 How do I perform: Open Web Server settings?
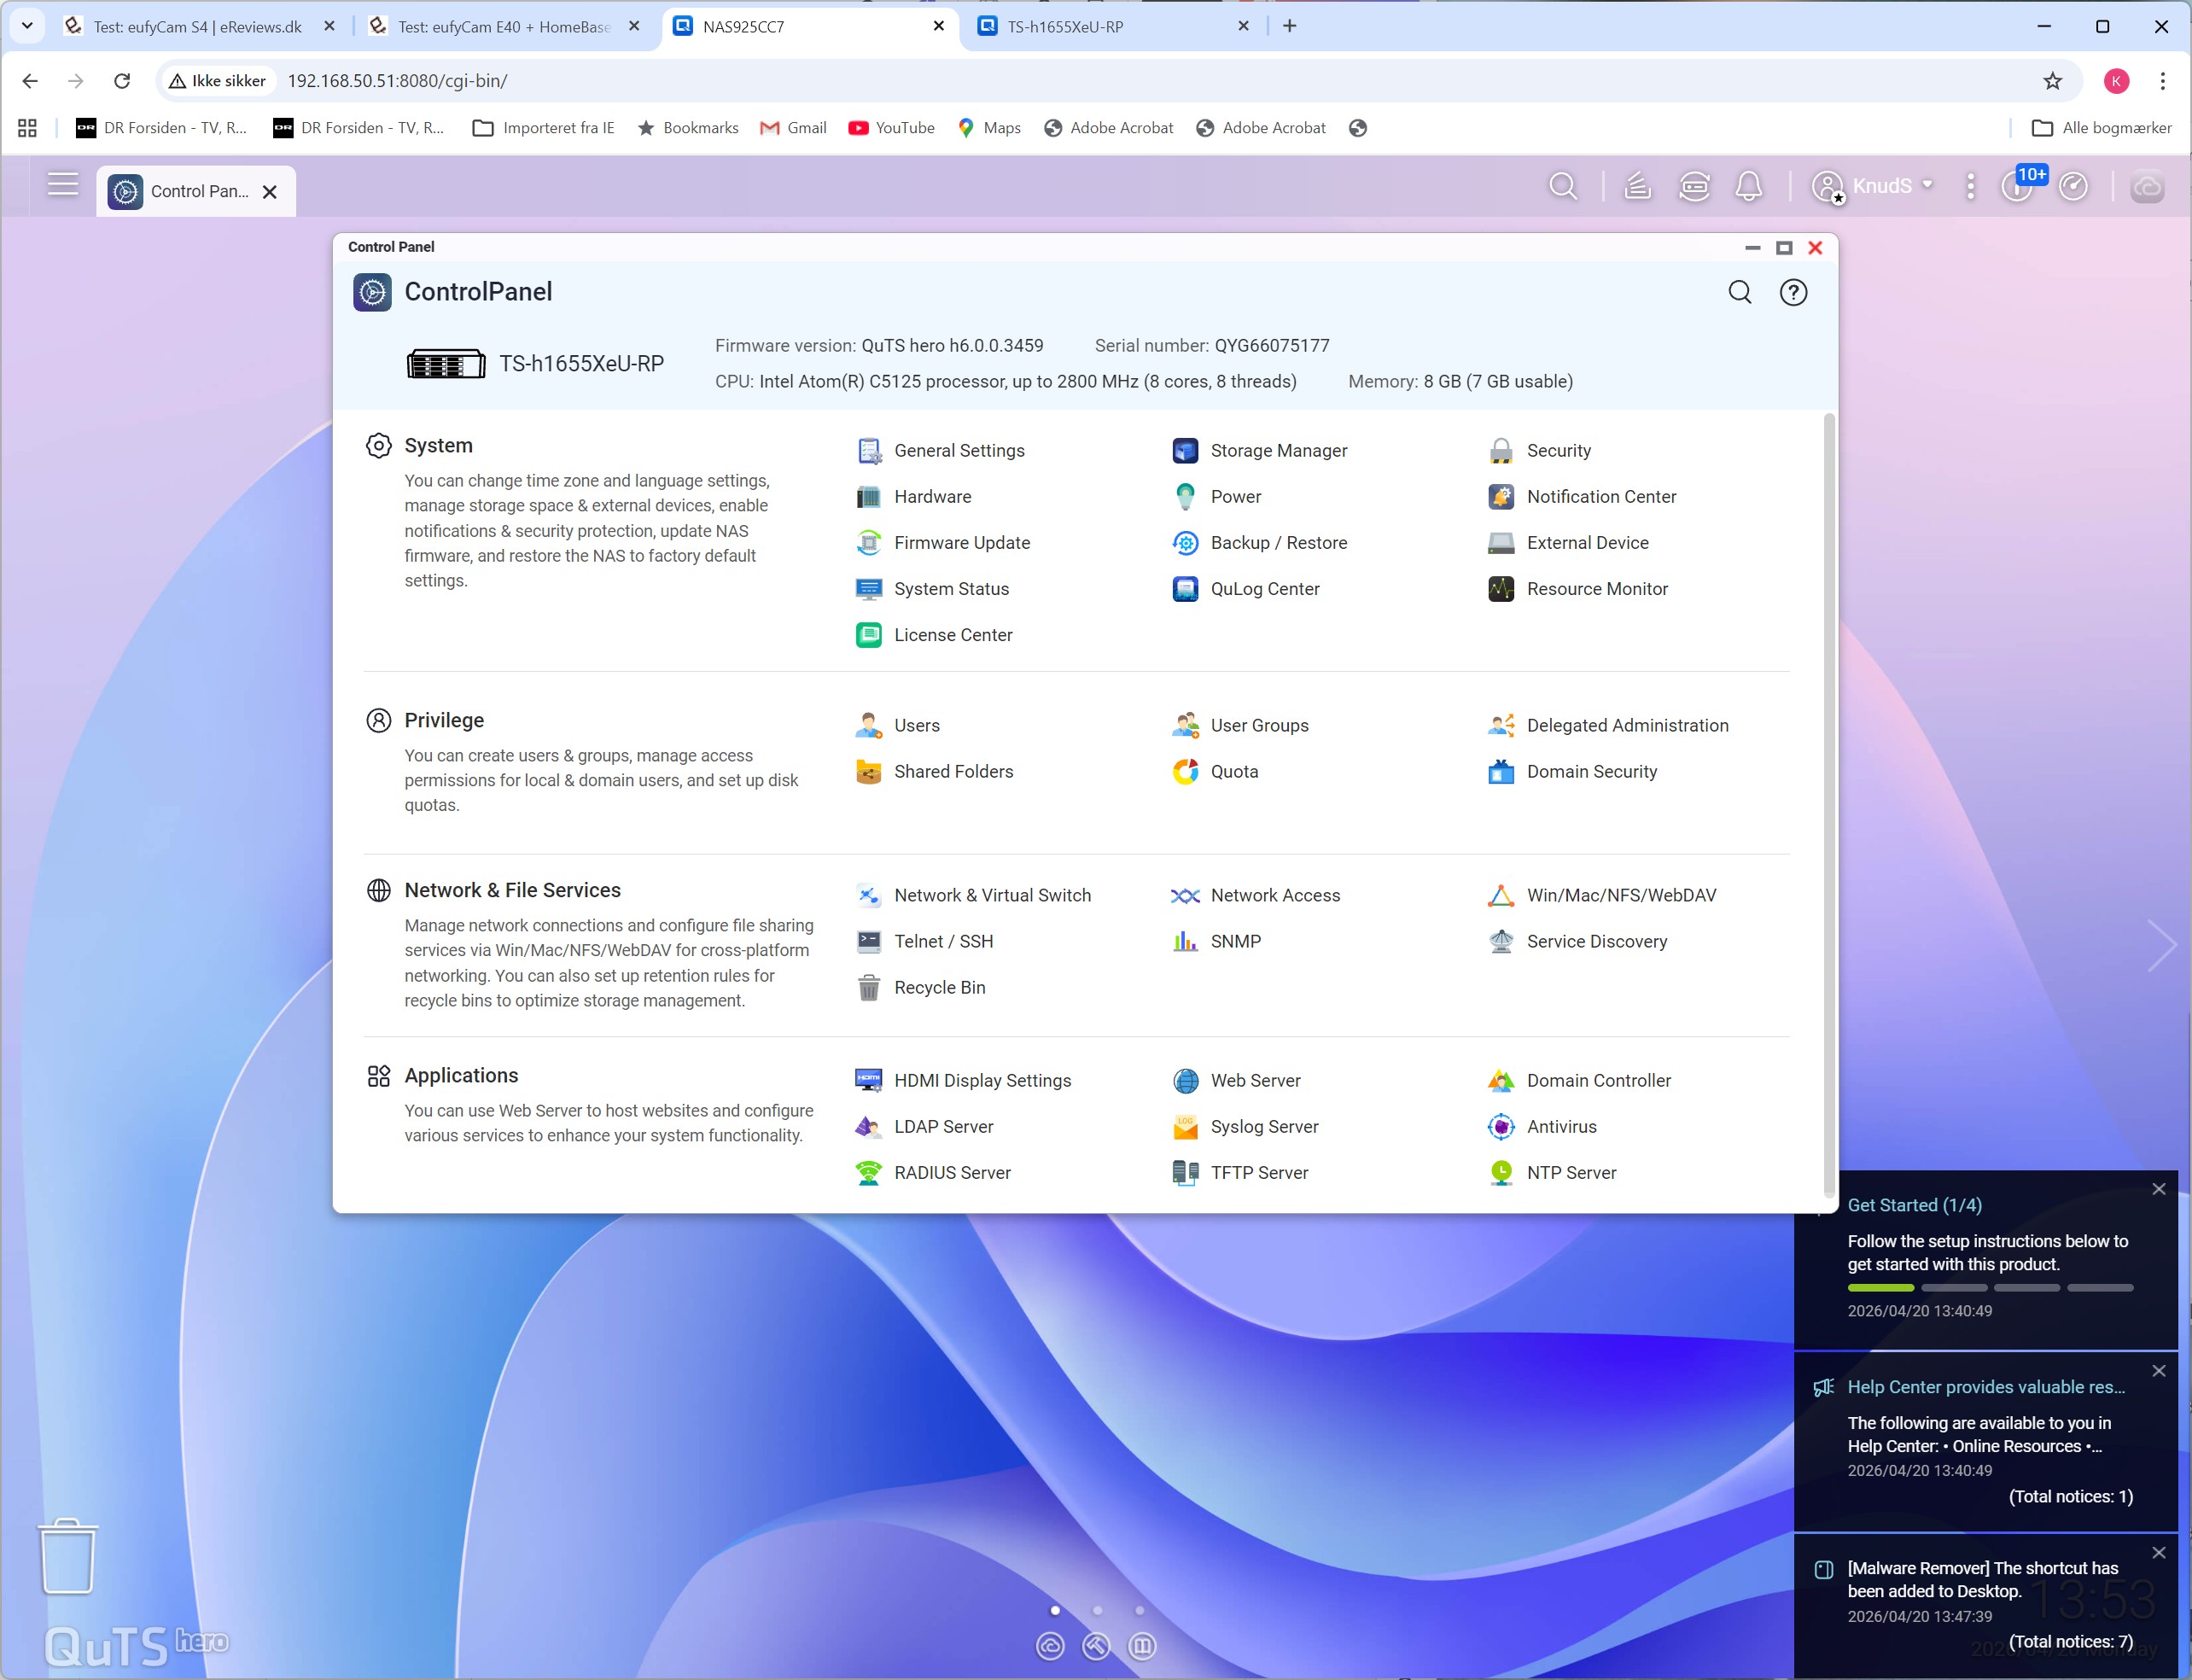[1236, 1081]
